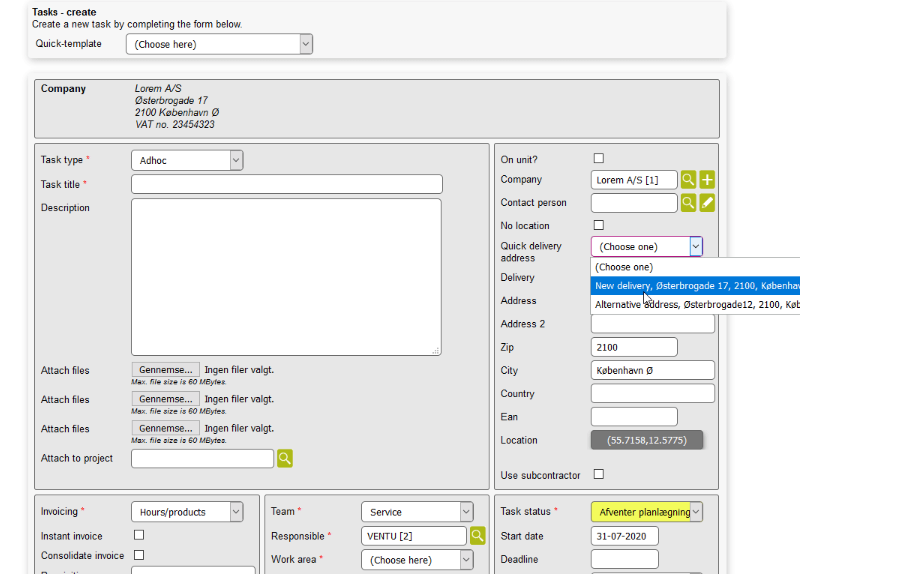Click the search icon beside Responsible field

click(x=478, y=536)
